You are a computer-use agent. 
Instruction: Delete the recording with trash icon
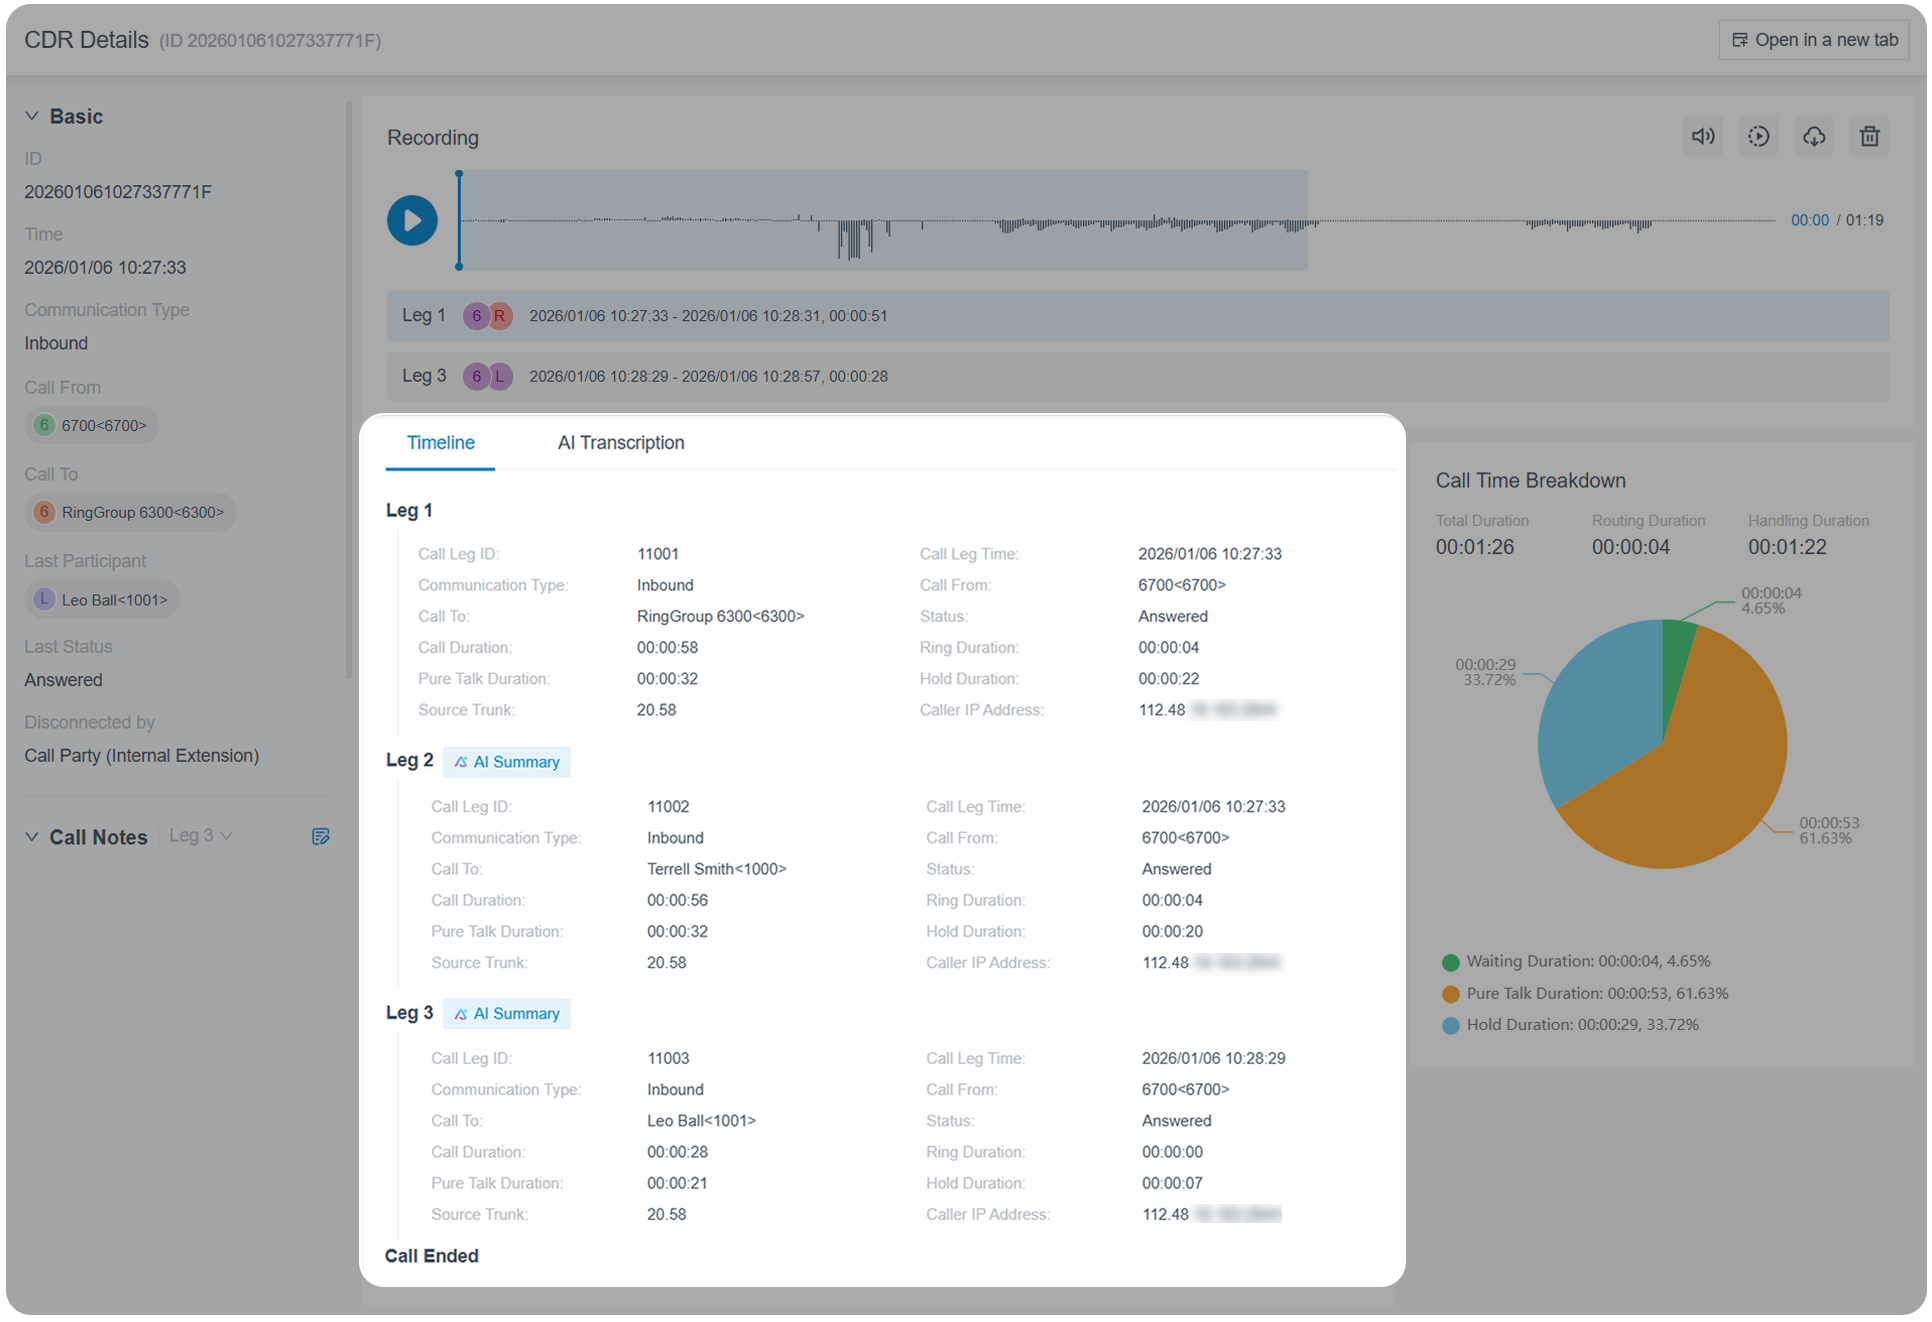pyautogui.click(x=1869, y=136)
